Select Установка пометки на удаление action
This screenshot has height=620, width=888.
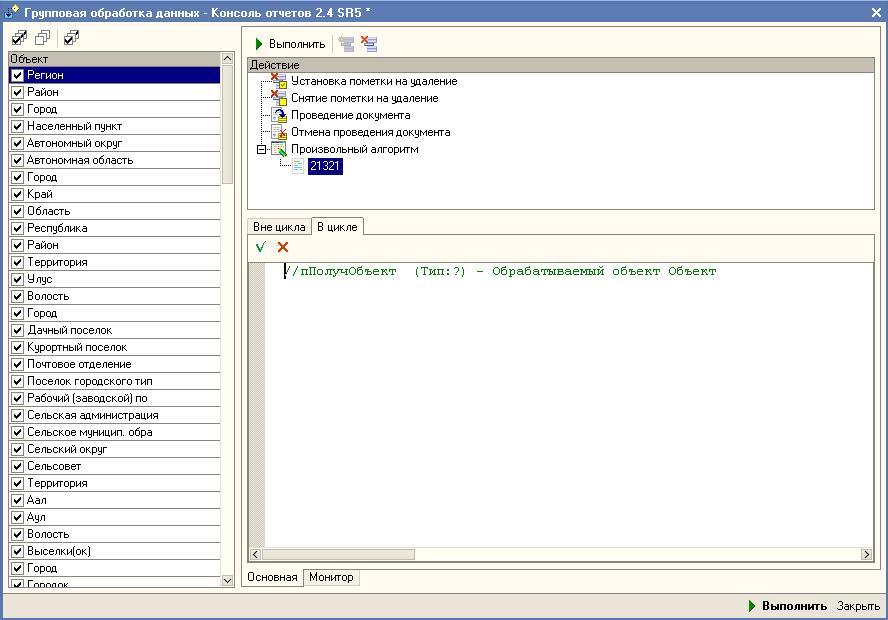tap(374, 81)
